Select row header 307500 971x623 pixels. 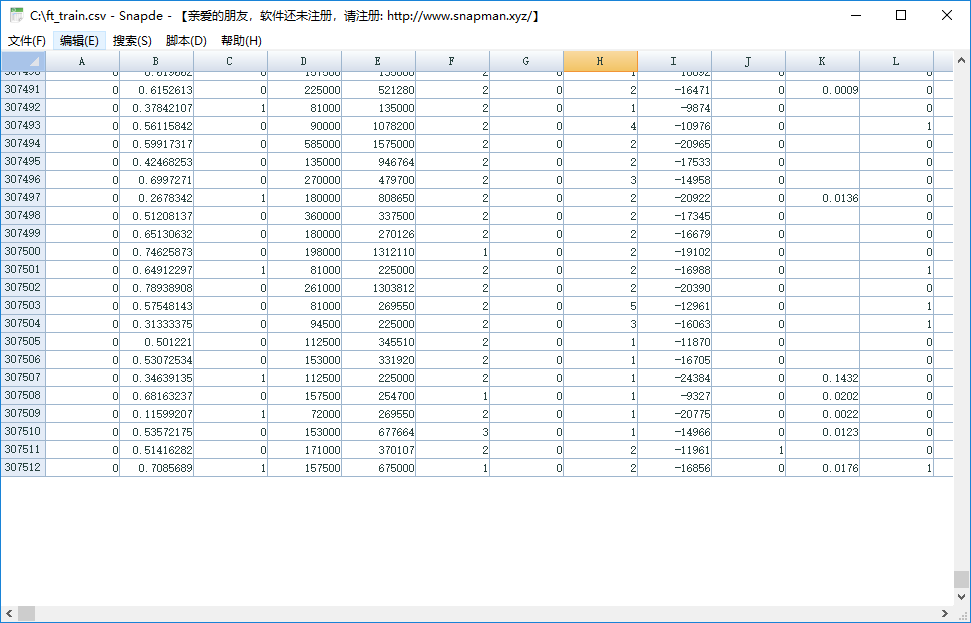point(22,251)
